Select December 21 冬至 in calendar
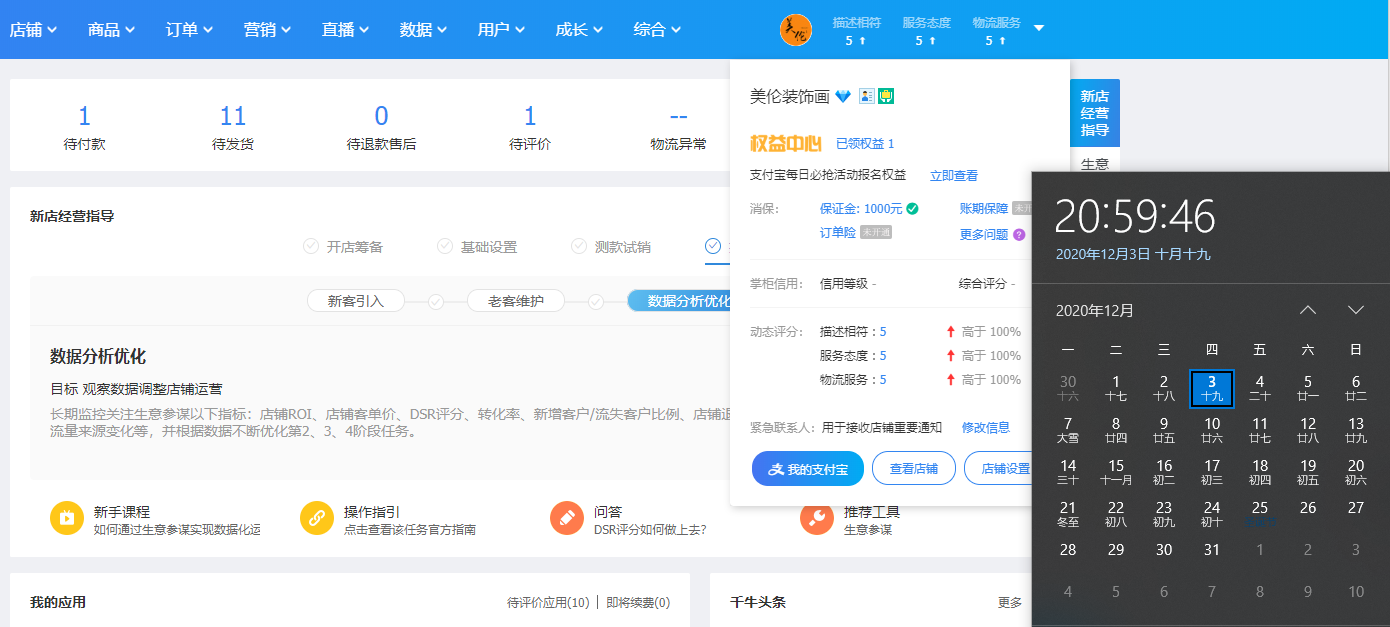This screenshot has width=1390, height=627. 1068,513
